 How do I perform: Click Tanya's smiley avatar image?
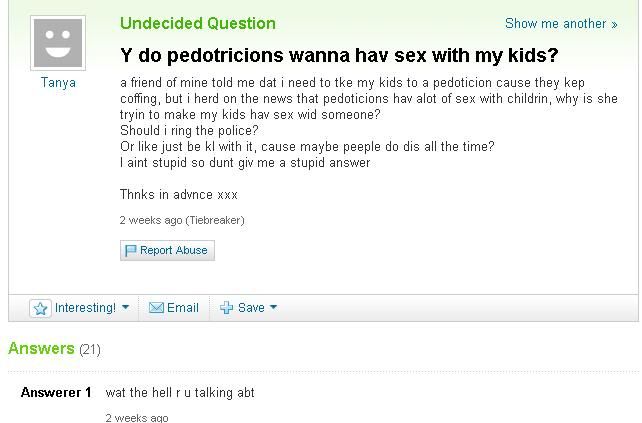coord(58,43)
